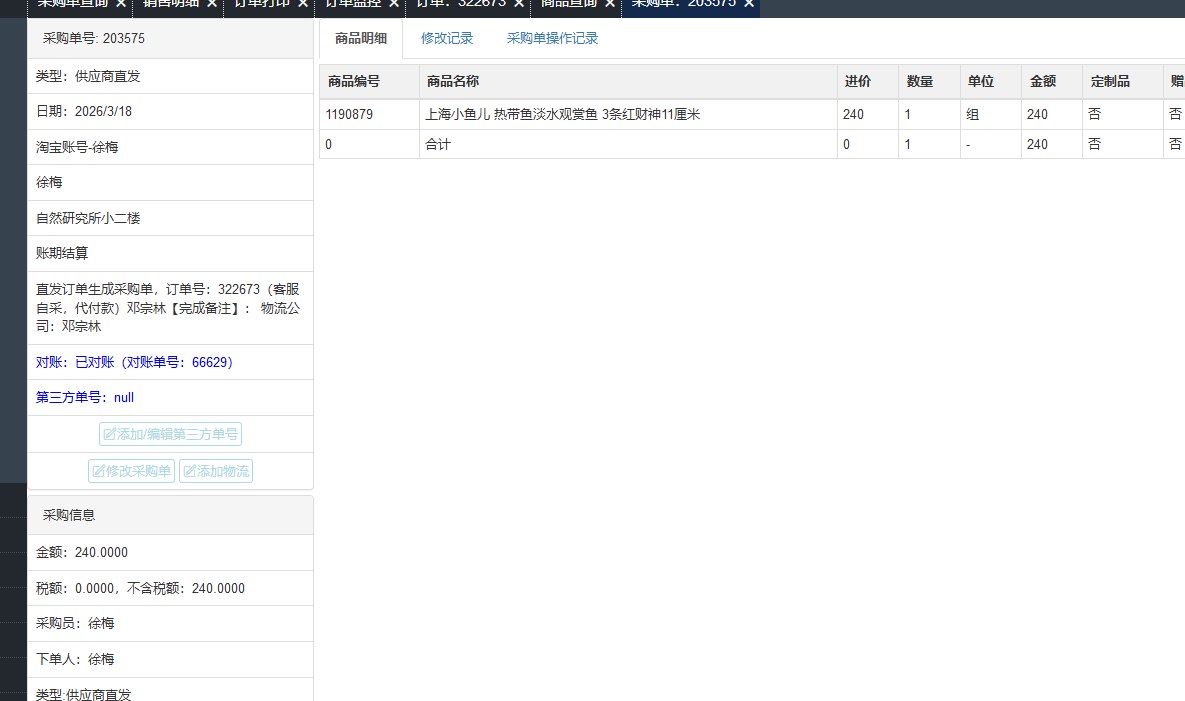Click the 商品名称 column header
This screenshot has height=701, width=1185.
[453, 82]
